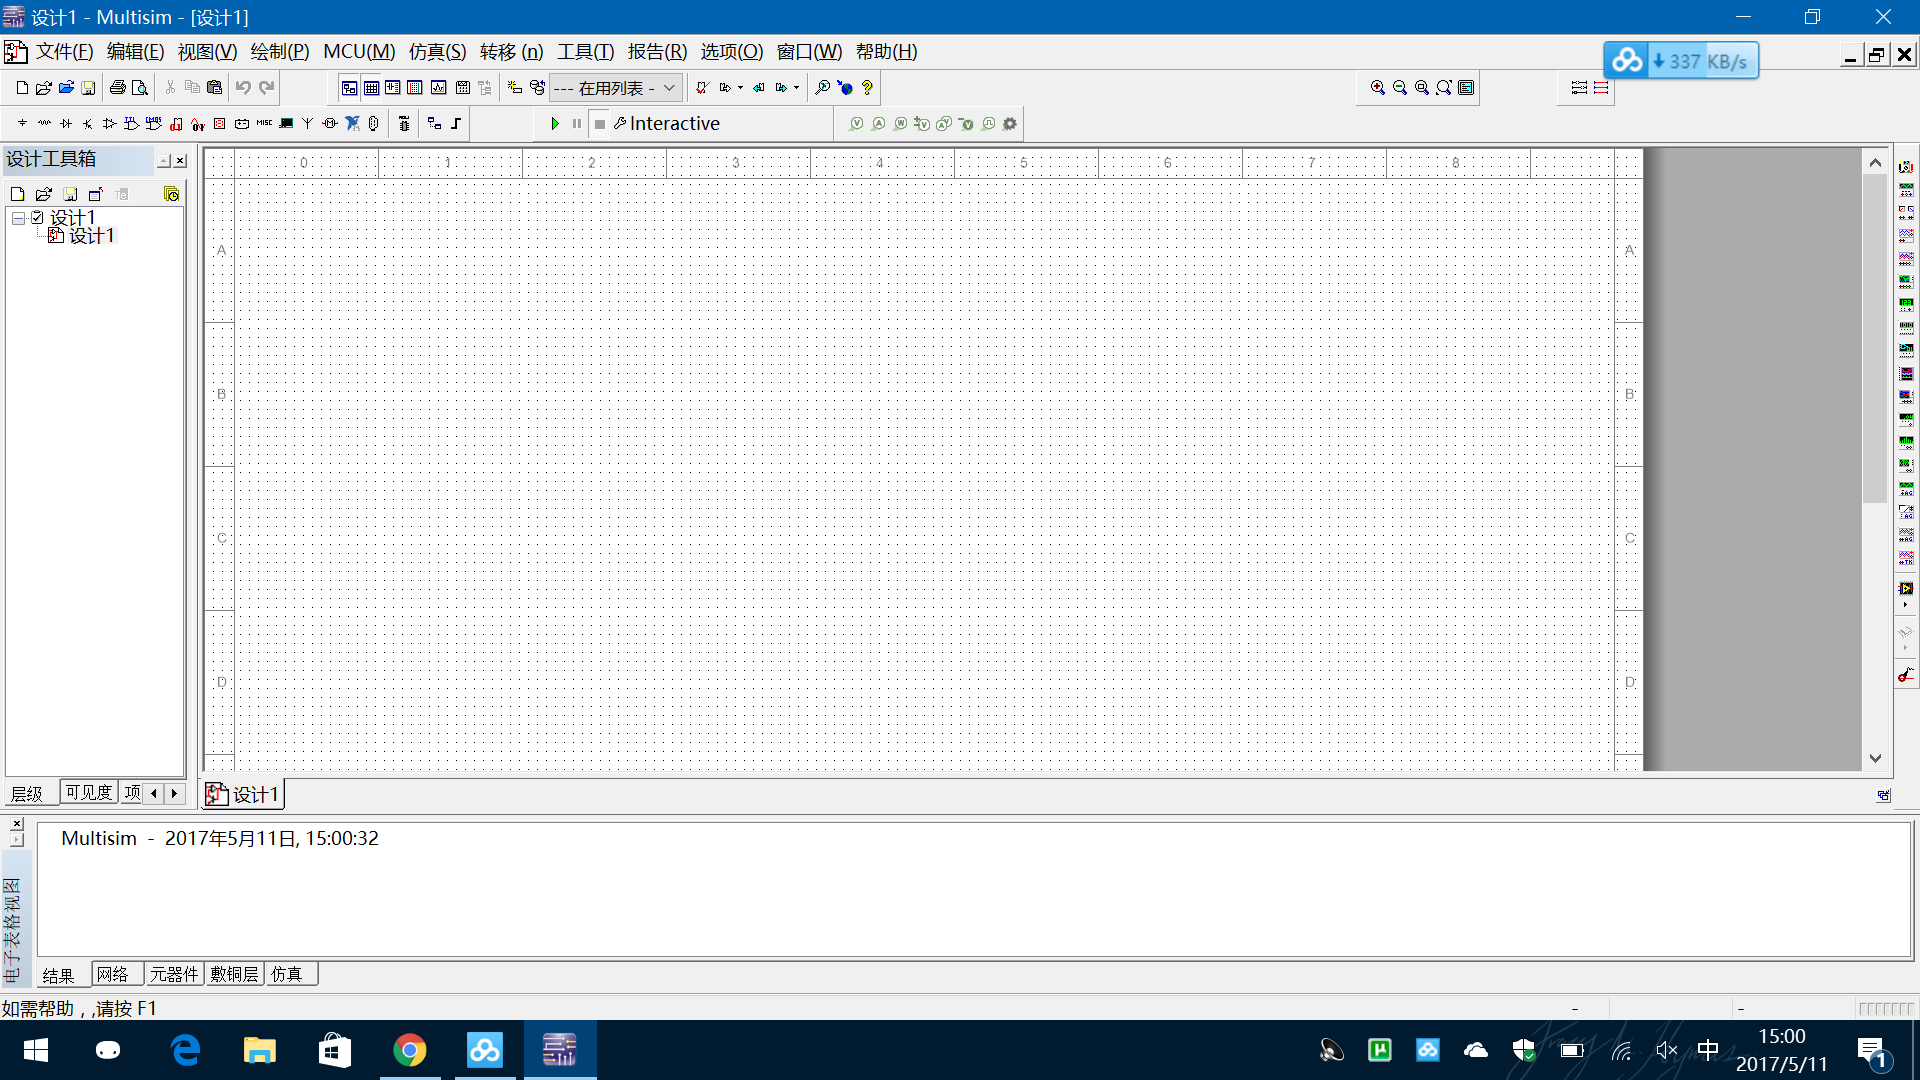This screenshot has height=1080, width=1920.
Task: Click the Print icon in toolbar
Action: coord(117,88)
